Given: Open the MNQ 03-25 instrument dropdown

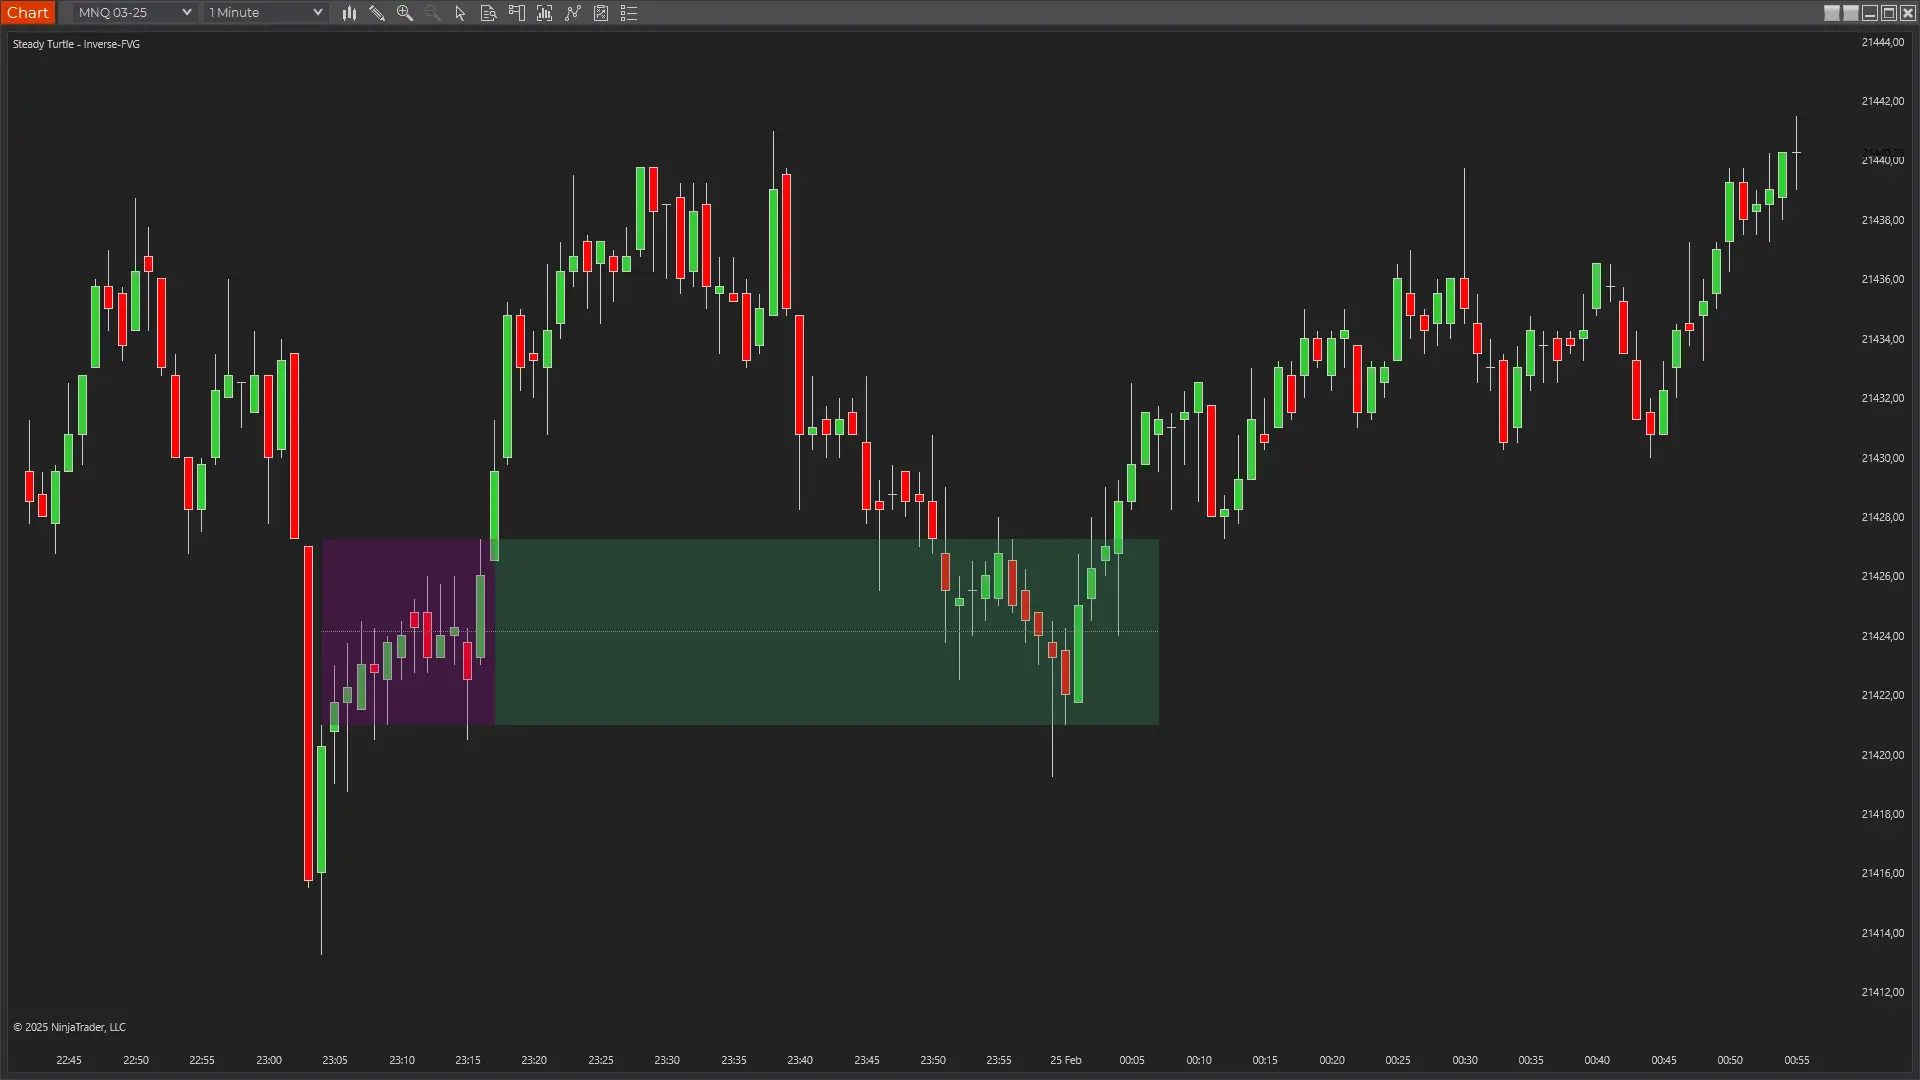Looking at the screenshot, I should (x=134, y=13).
